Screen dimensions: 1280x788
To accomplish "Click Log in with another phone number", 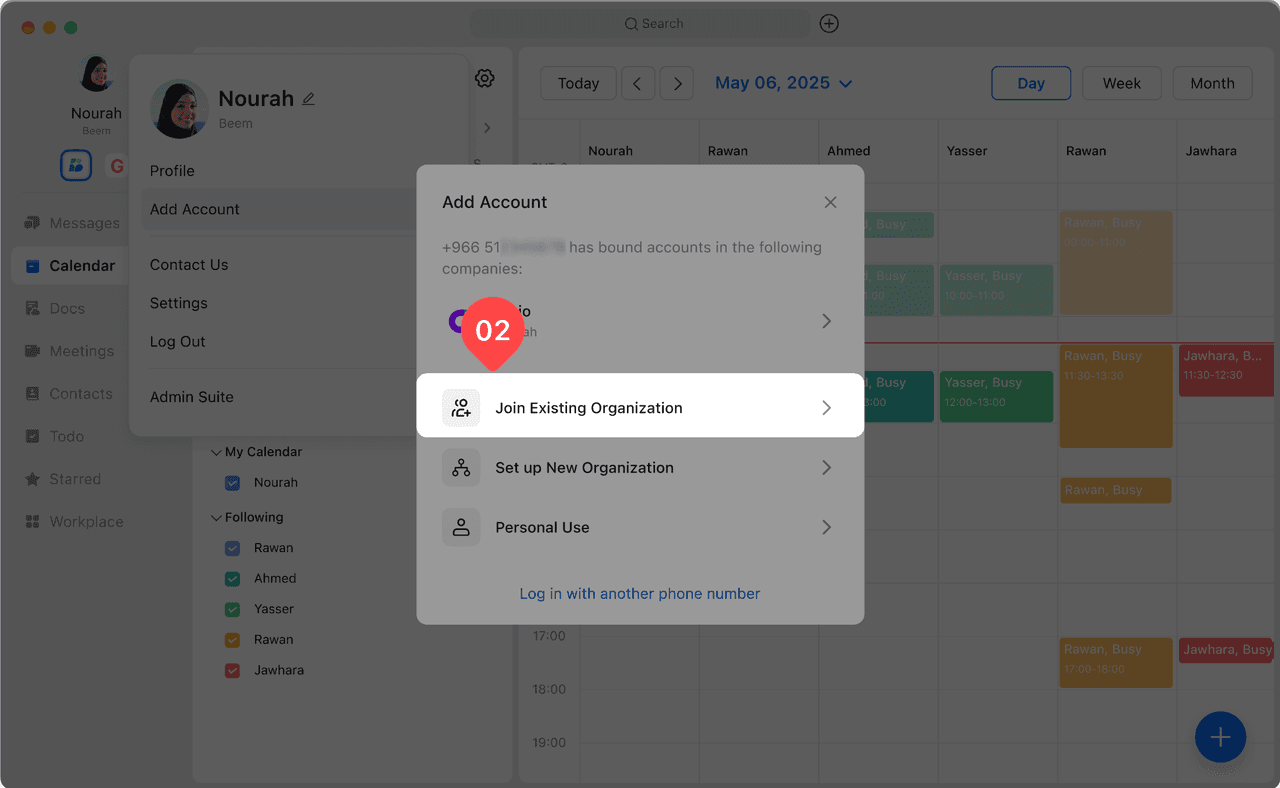I will coord(640,594).
